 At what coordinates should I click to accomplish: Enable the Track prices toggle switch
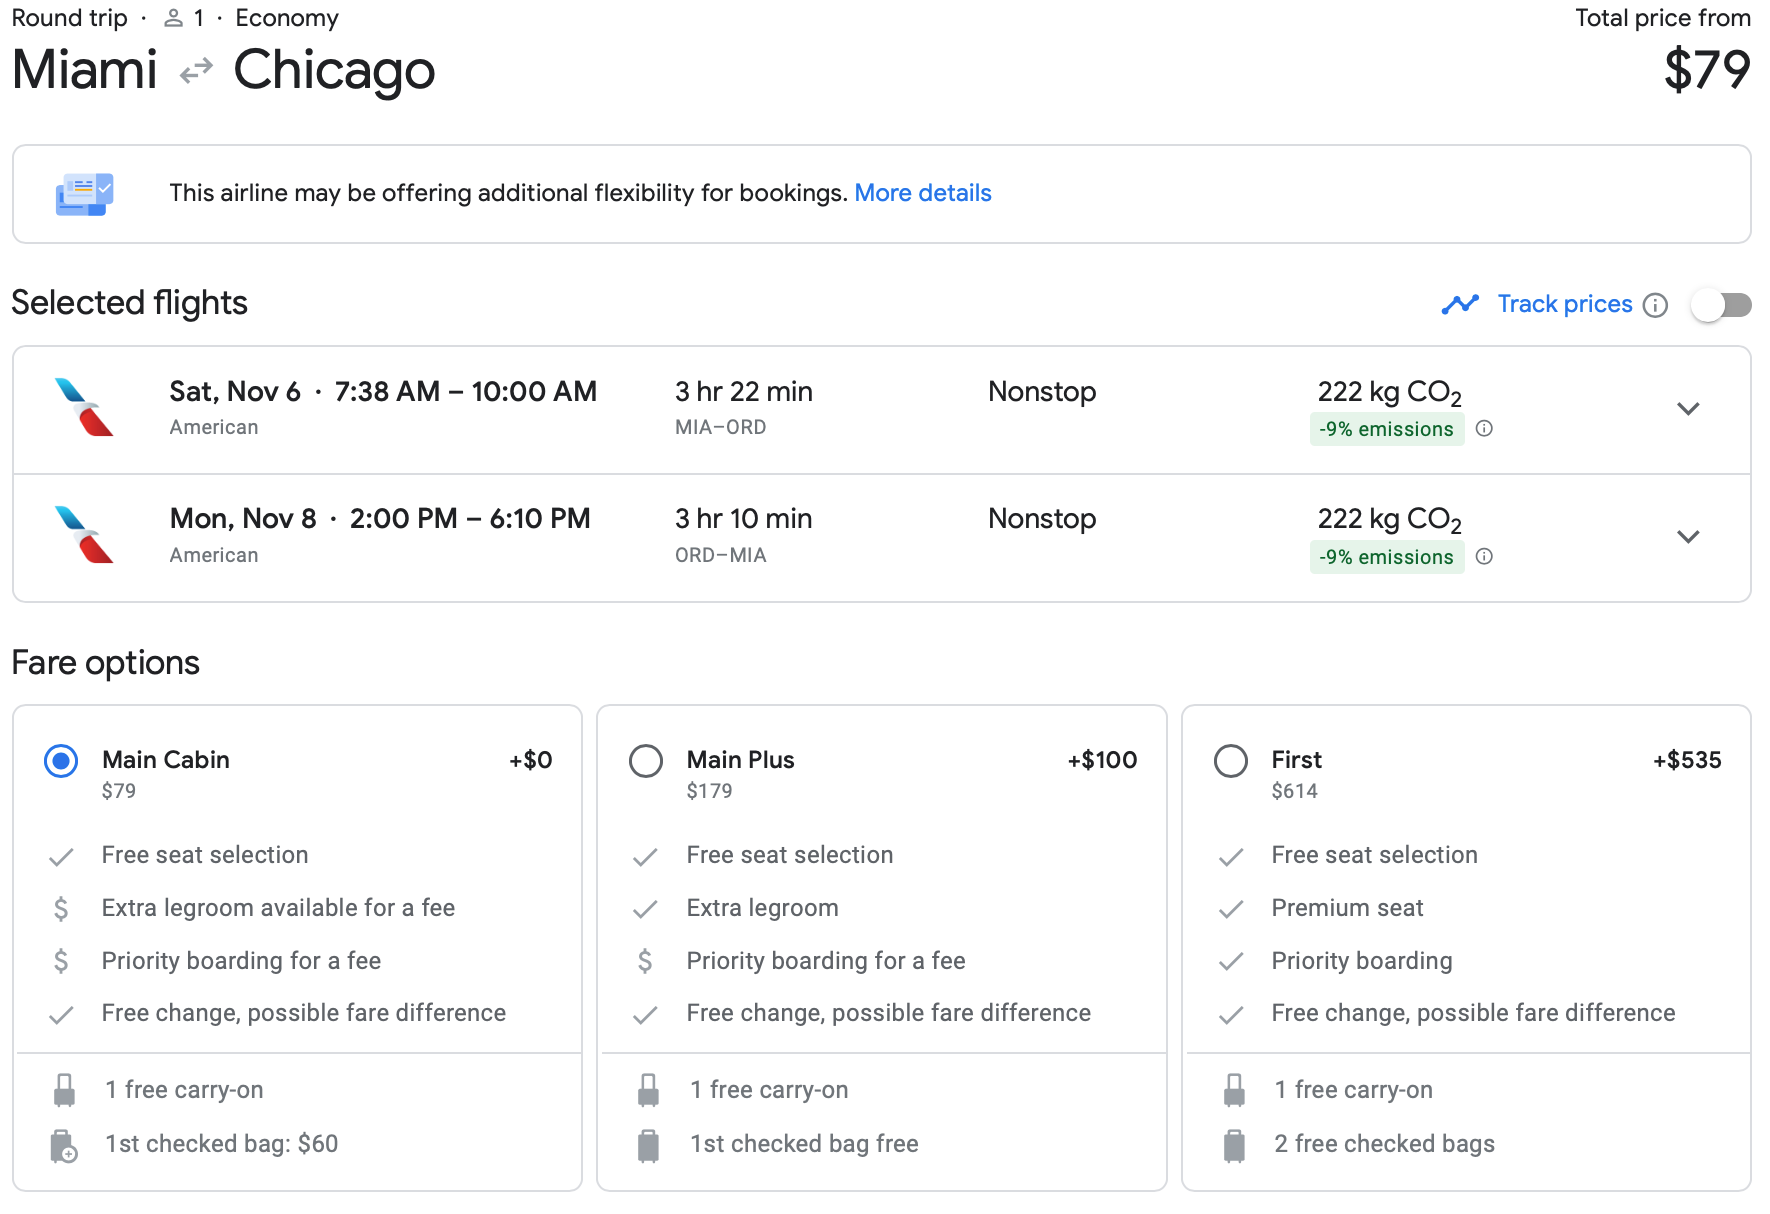(1720, 305)
